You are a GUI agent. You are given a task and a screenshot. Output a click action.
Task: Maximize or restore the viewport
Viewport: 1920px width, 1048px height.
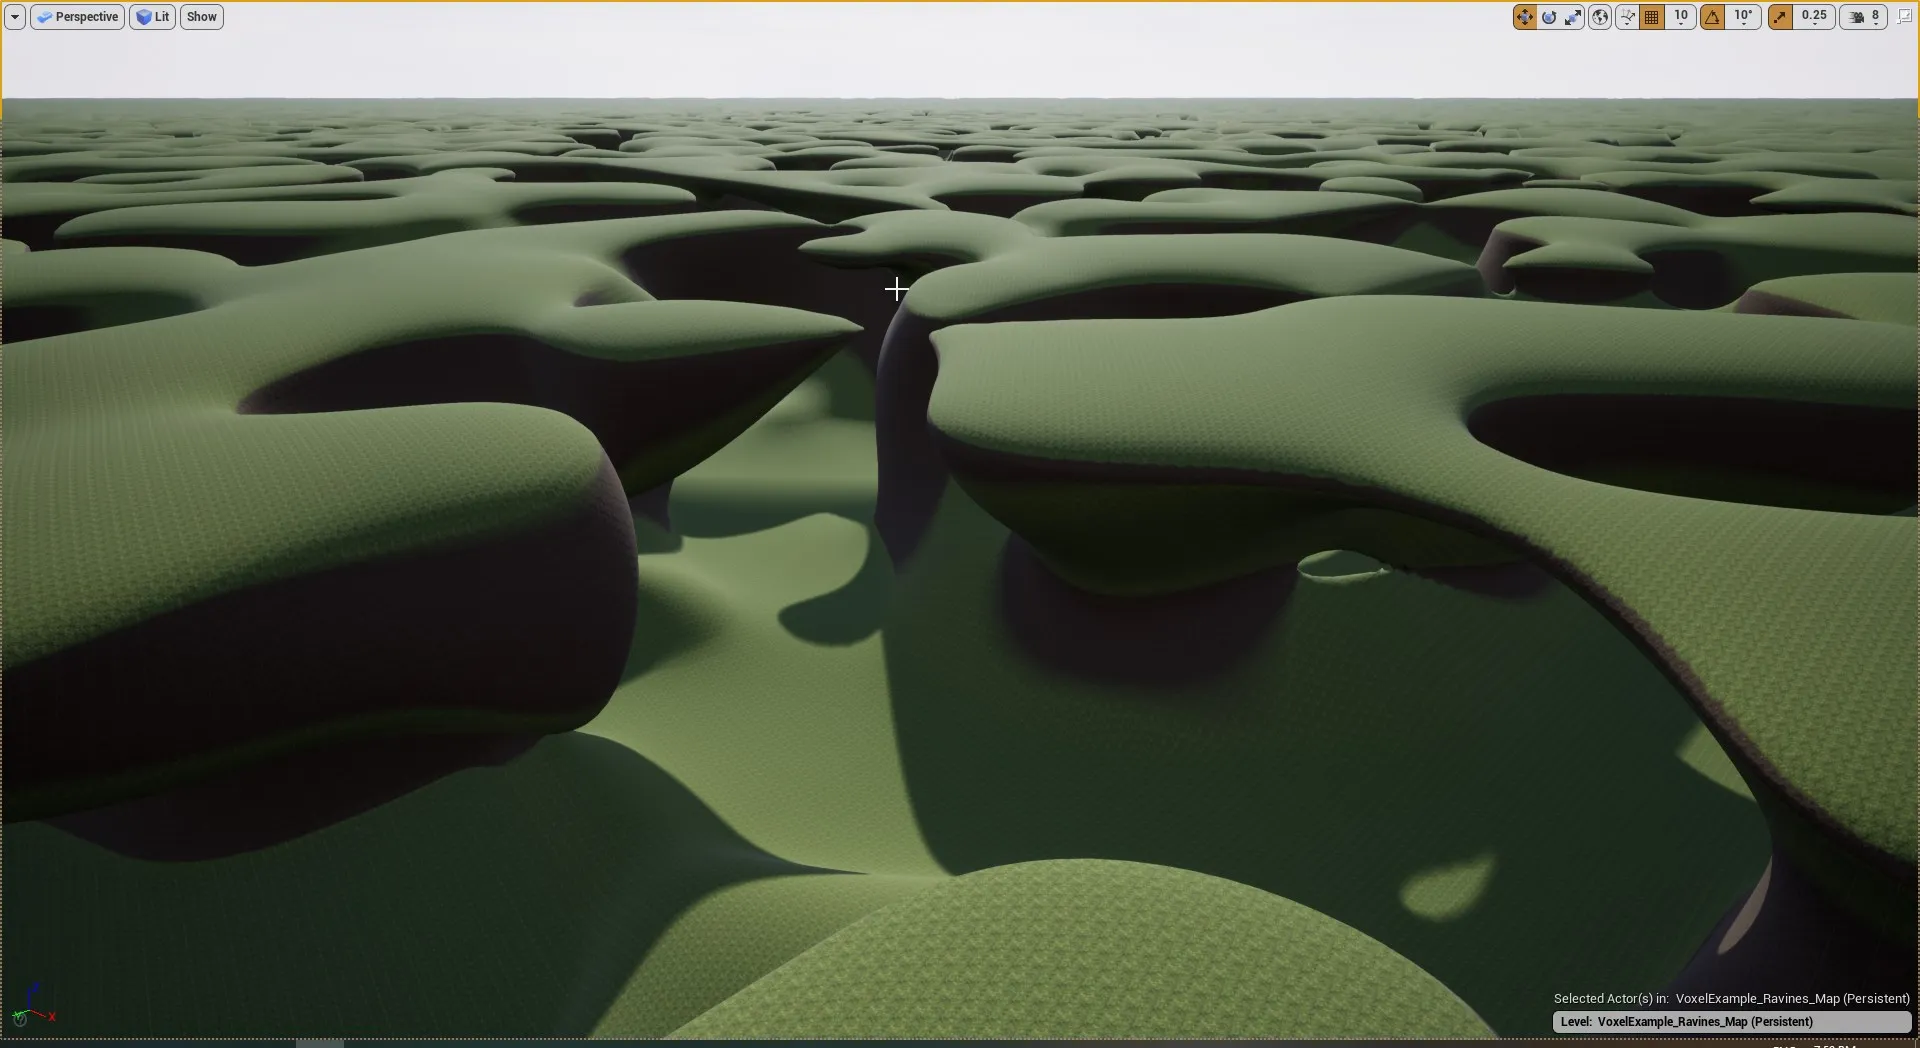point(1904,17)
